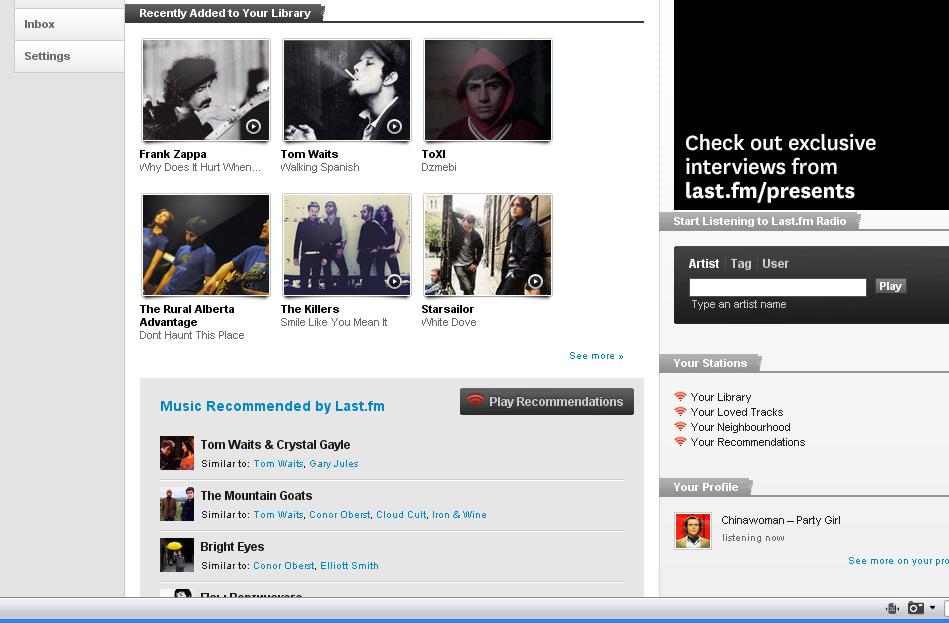Click the Tom Waits & Crystal Gayle thumbnail
Screen dimensions: 949x623
[177, 453]
